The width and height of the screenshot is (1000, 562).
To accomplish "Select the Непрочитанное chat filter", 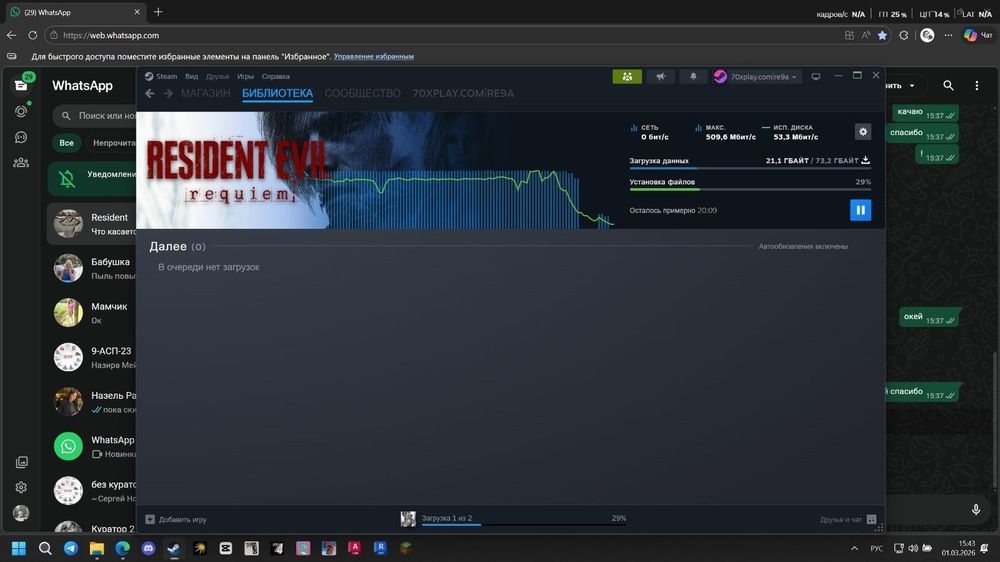I will tap(112, 143).
